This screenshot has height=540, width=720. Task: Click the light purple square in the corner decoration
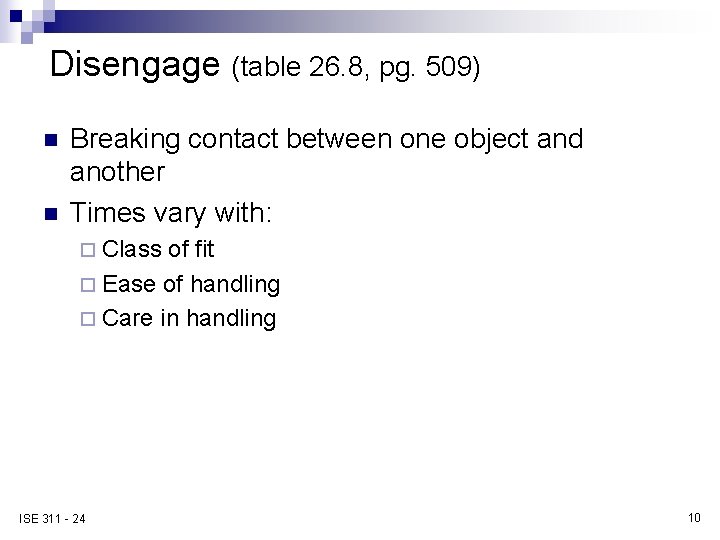click(27, 38)
